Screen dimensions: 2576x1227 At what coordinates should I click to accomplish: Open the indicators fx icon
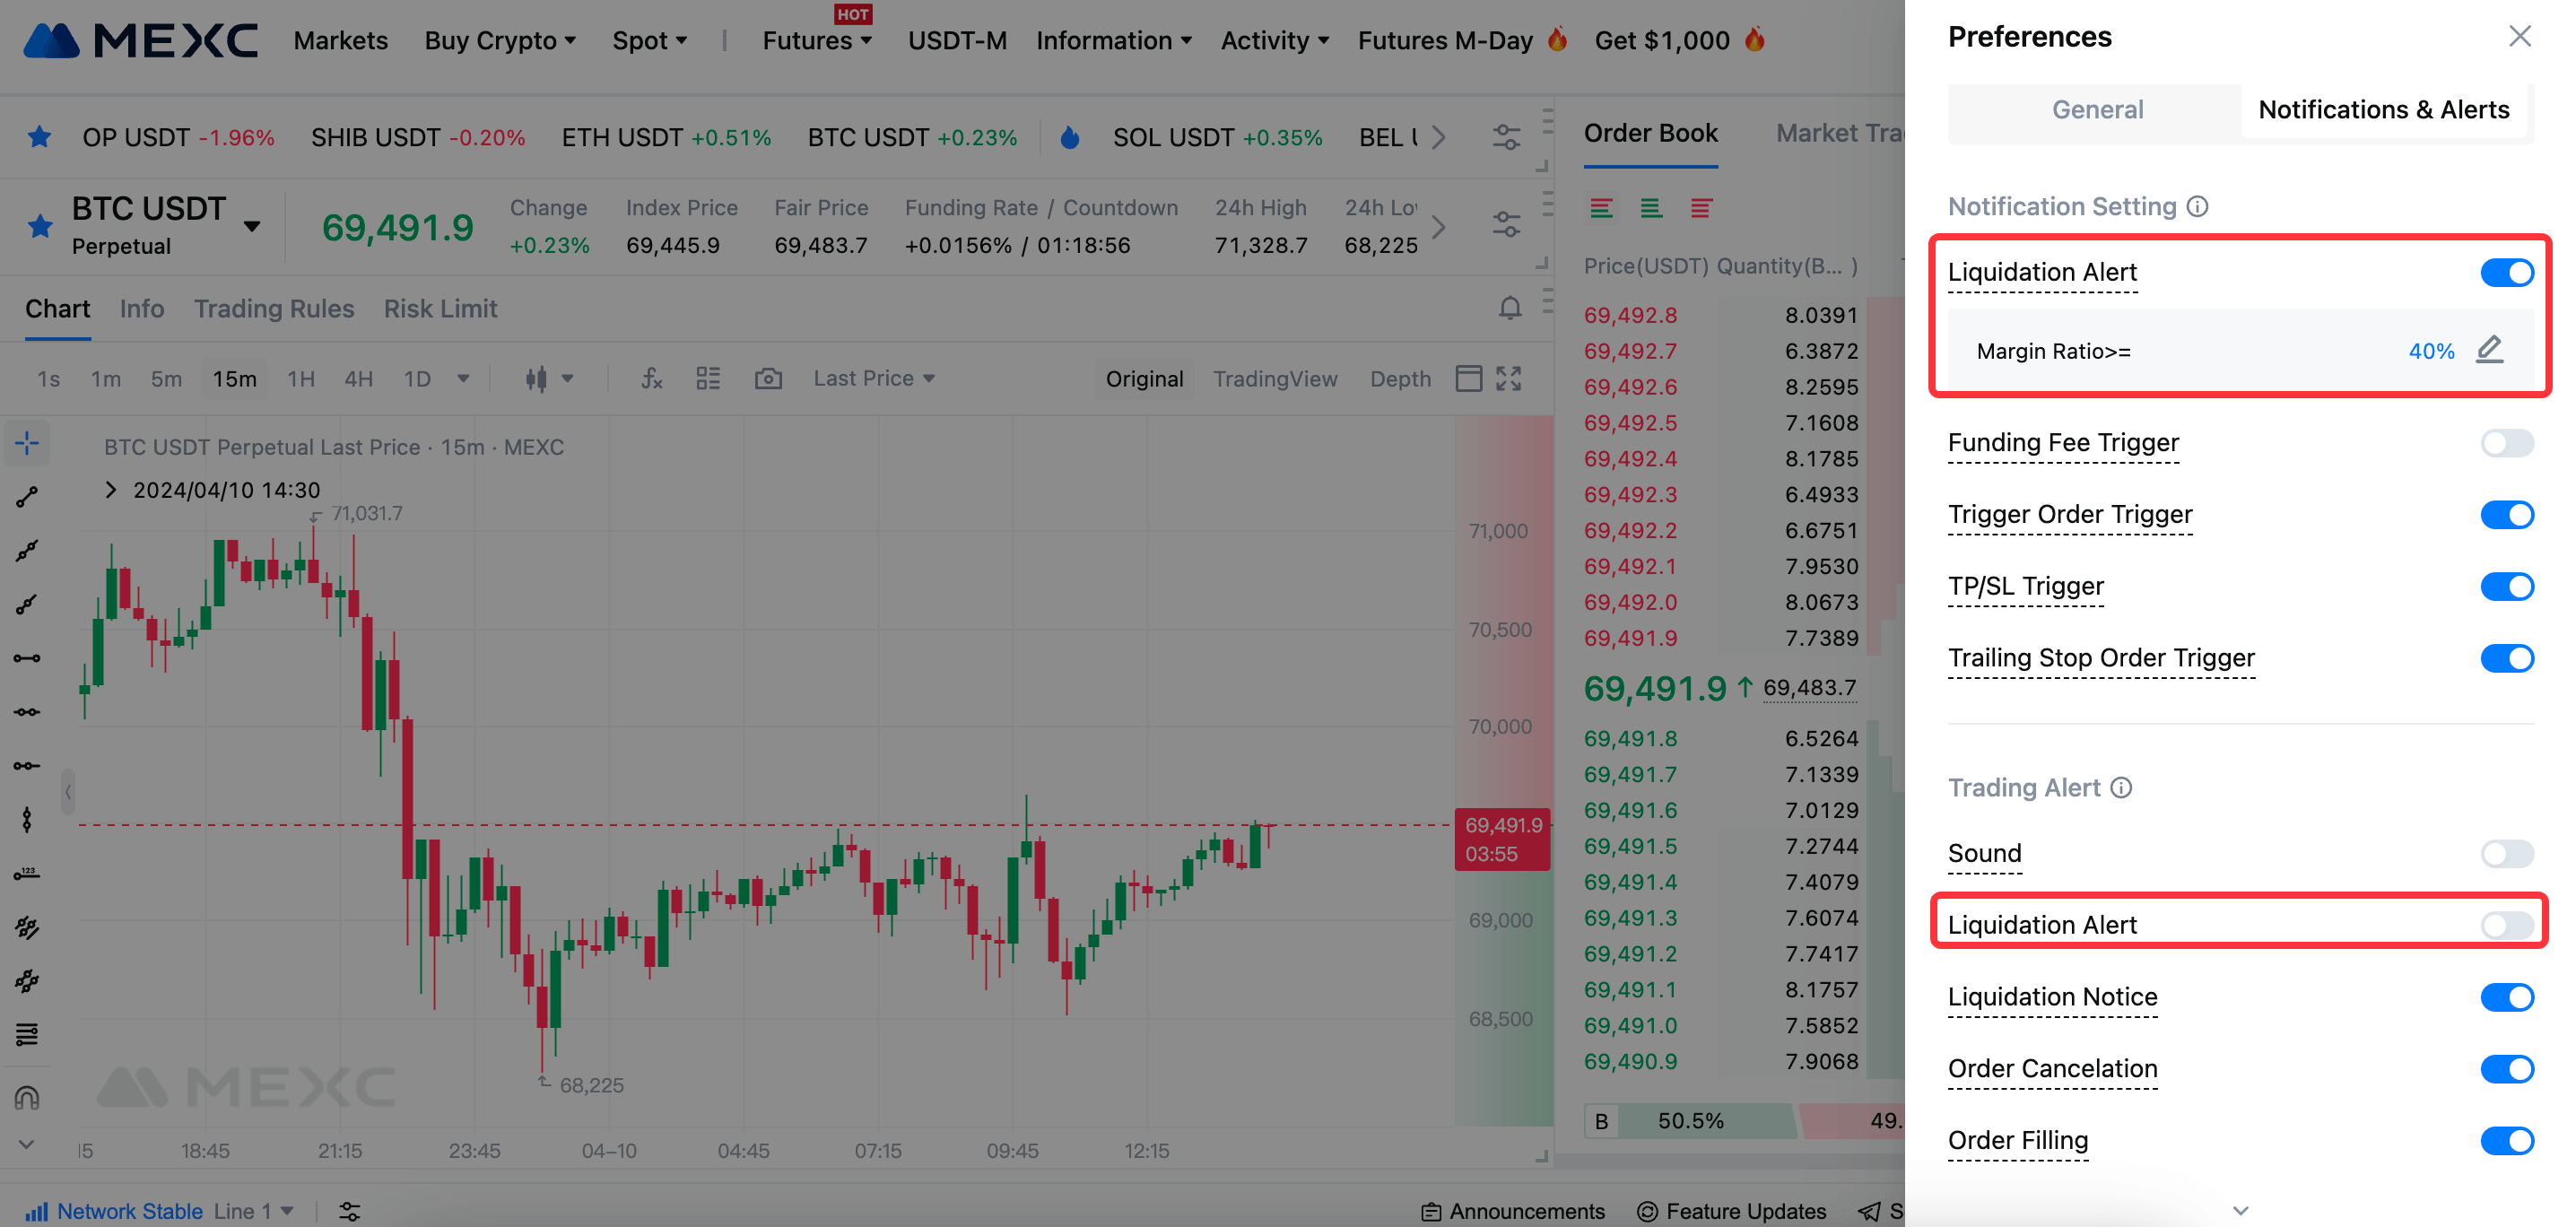(x=651, y=378)
